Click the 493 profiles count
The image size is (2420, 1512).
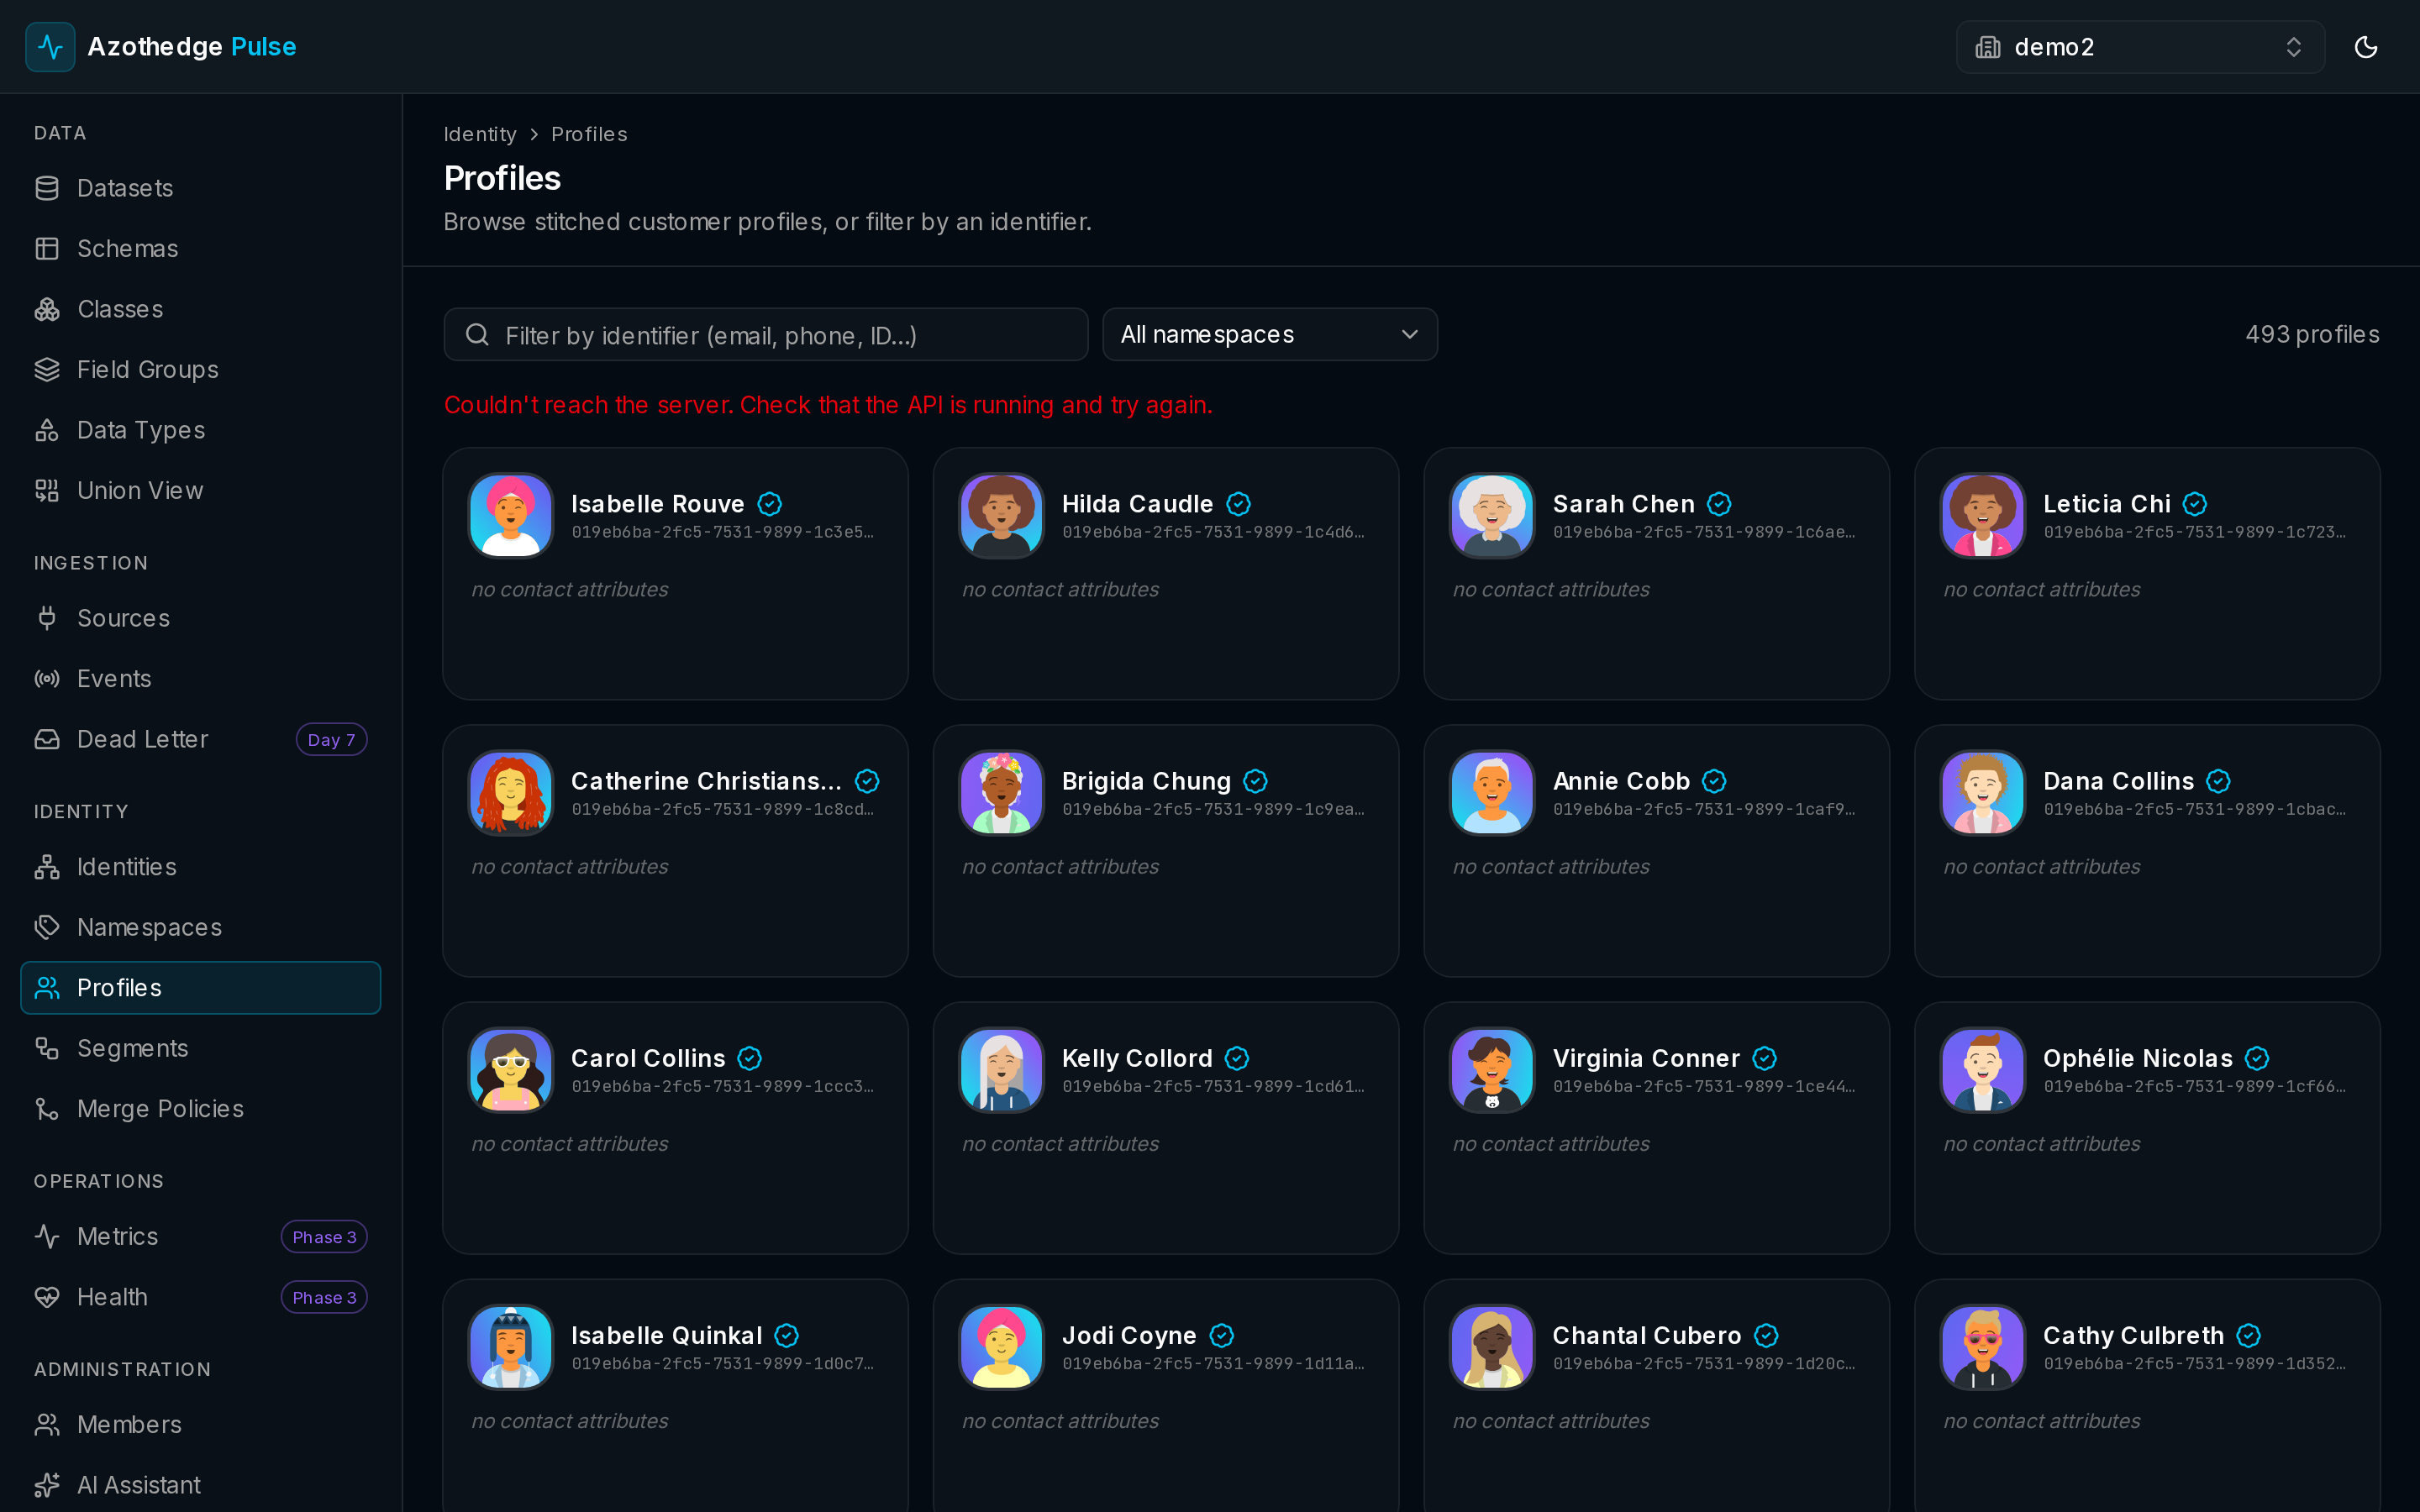[2312, 334]
